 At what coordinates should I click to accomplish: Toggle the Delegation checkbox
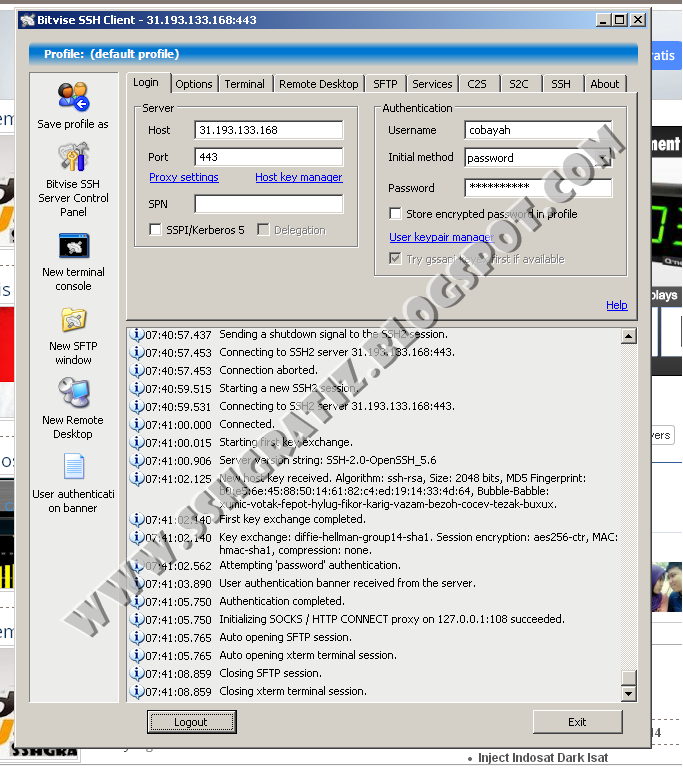pyautogui.click(x=263, y=230)
